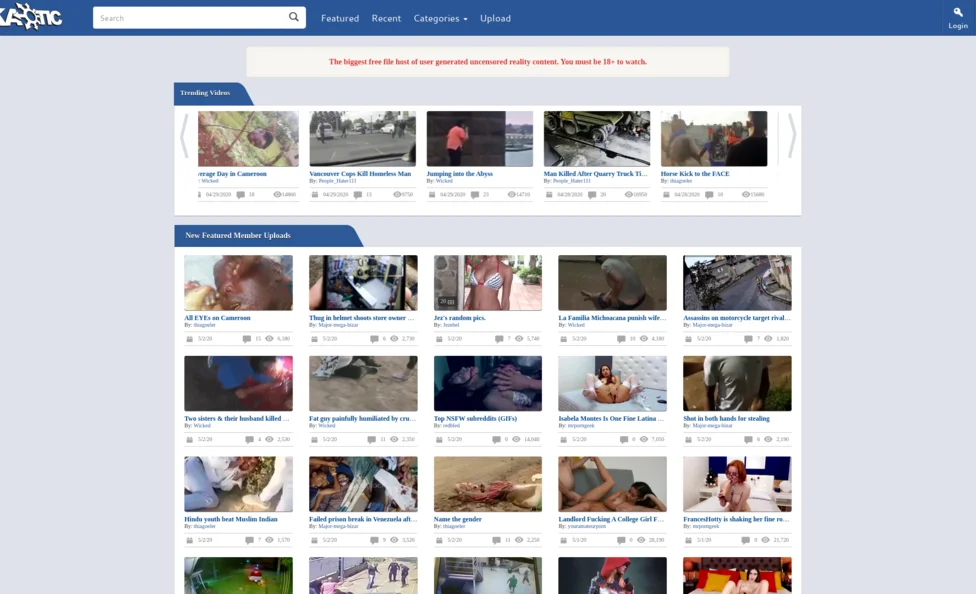Click the views eye icon under Thug in helmet post
976x594 pixels.
[394, 339]
